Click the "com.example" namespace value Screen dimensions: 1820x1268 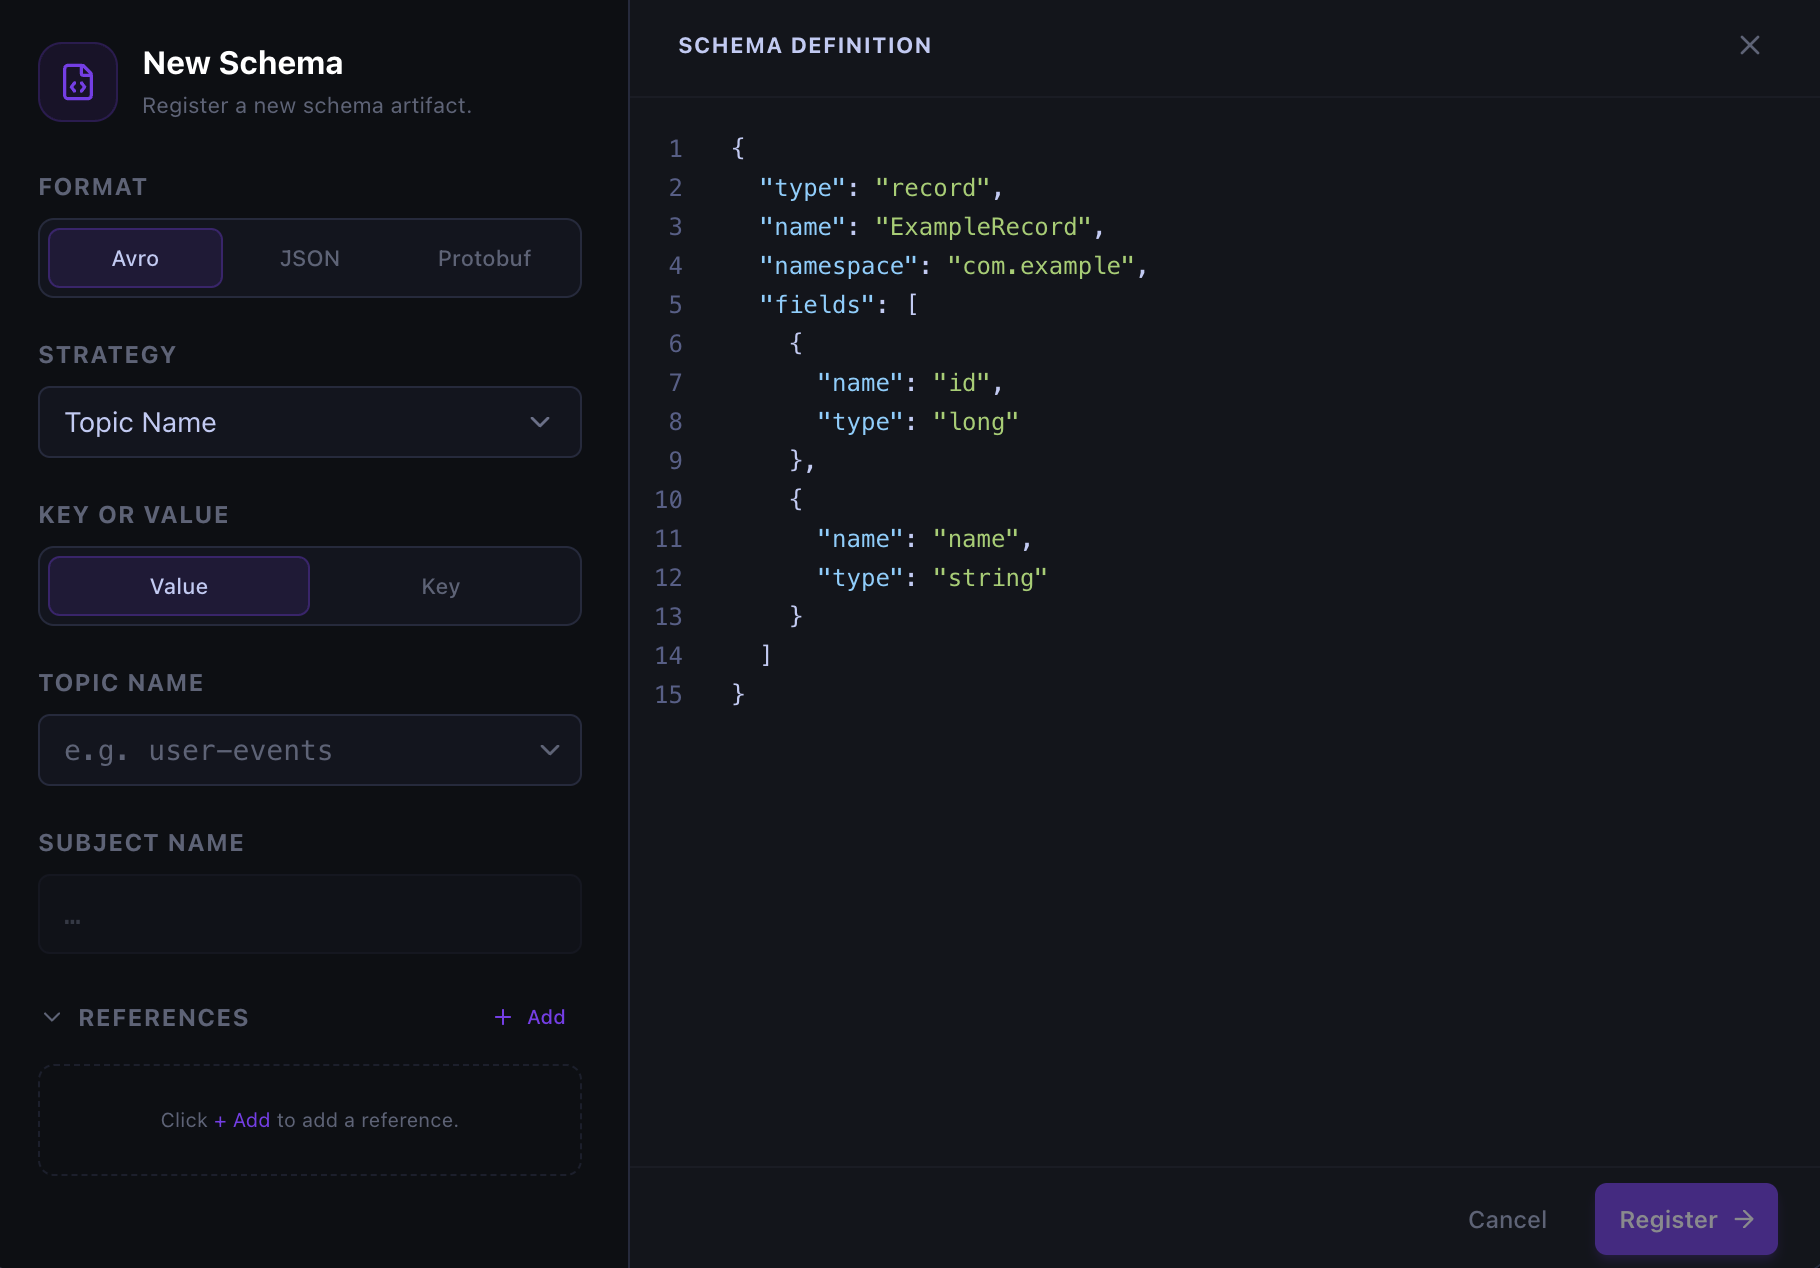coord(1041,266)
